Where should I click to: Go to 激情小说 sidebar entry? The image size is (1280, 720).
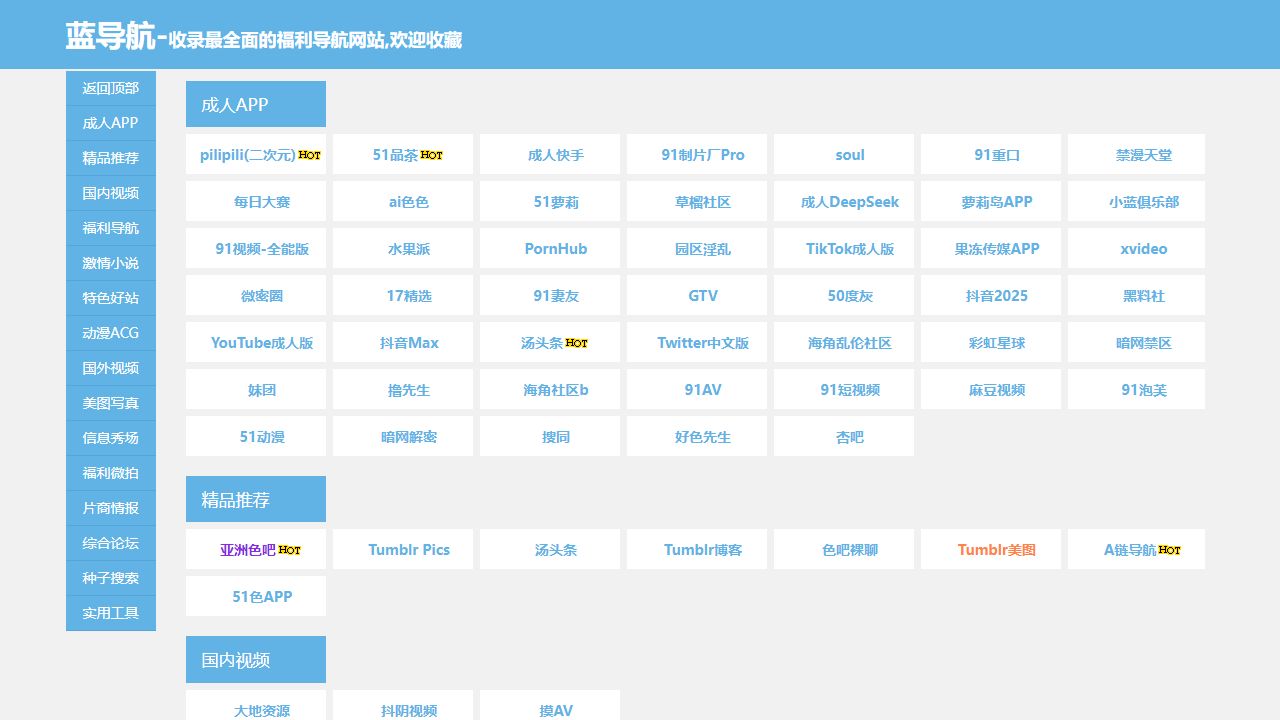(111, 263)
